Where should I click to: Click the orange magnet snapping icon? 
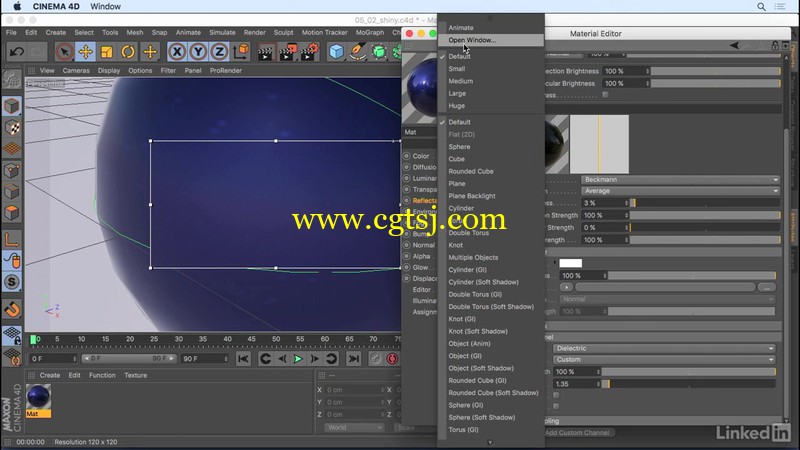coord(12,309)
